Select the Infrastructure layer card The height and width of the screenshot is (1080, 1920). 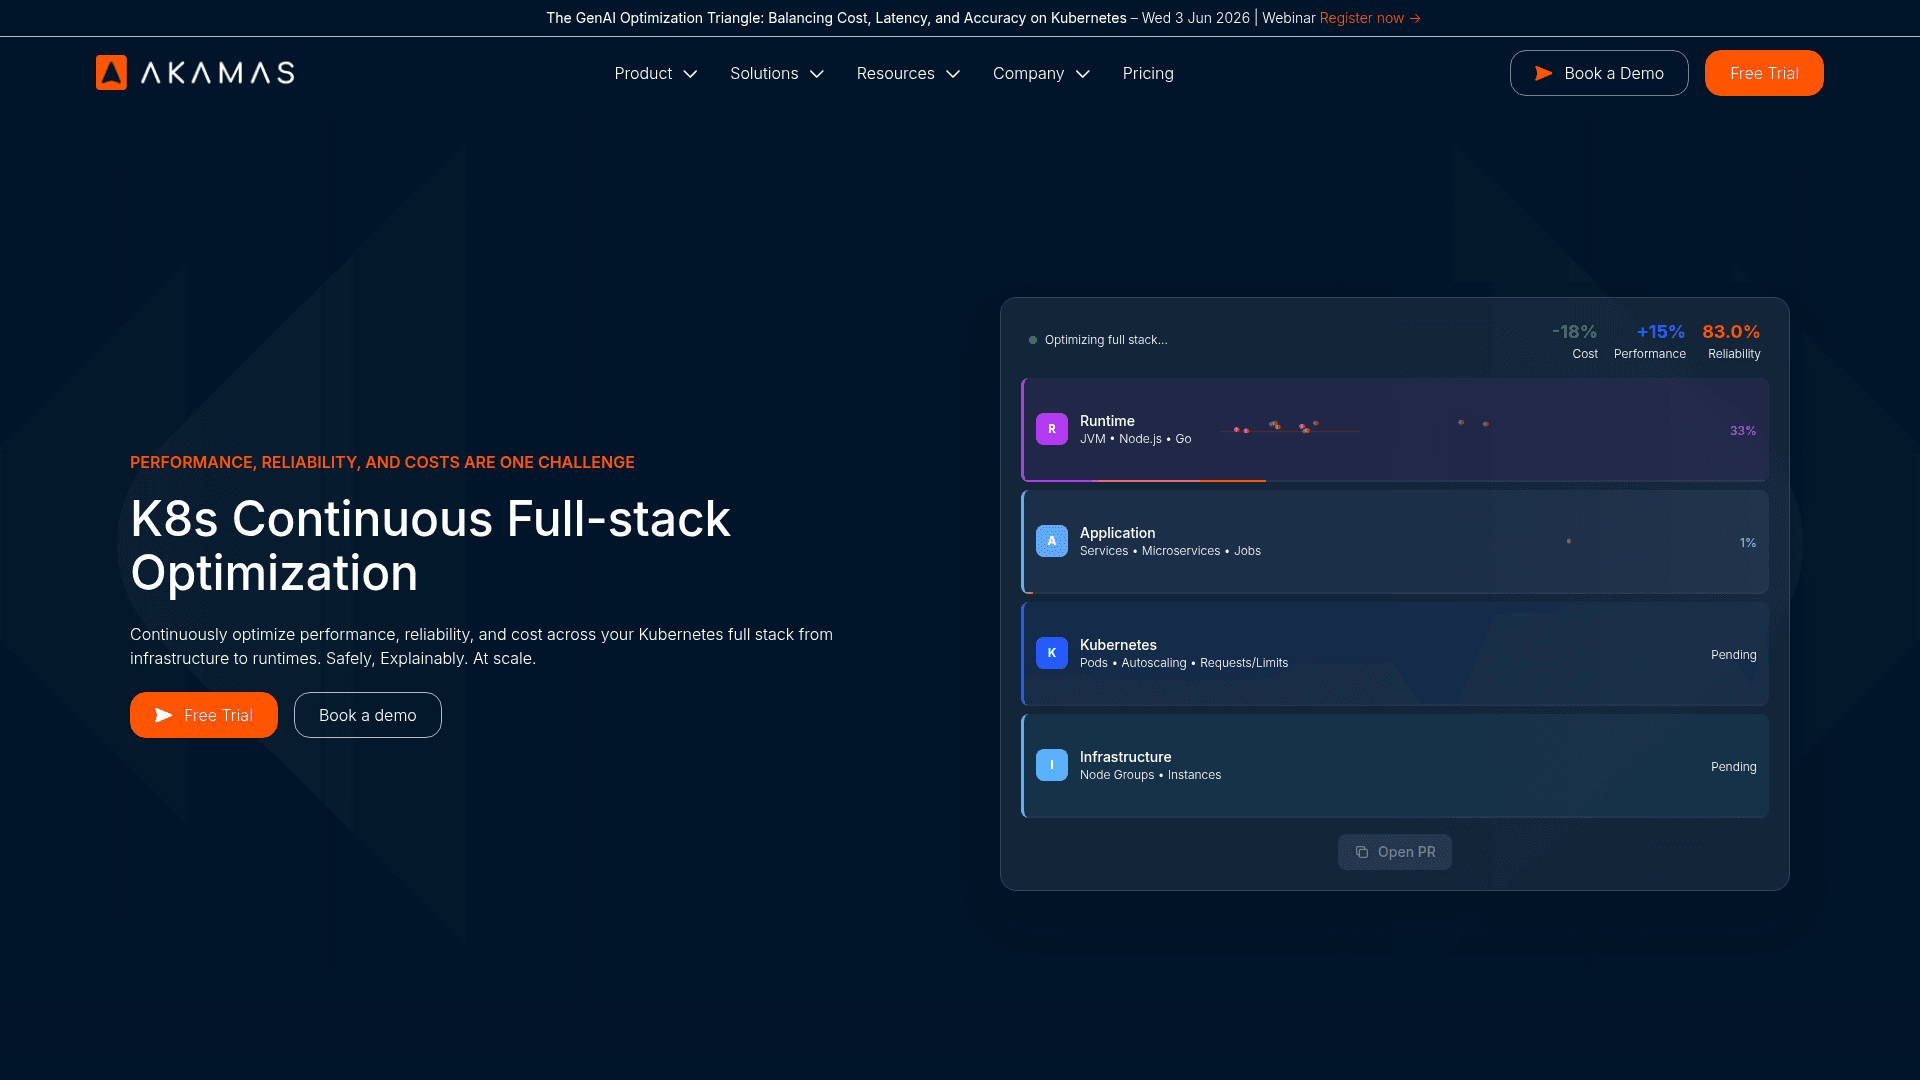1395,766
